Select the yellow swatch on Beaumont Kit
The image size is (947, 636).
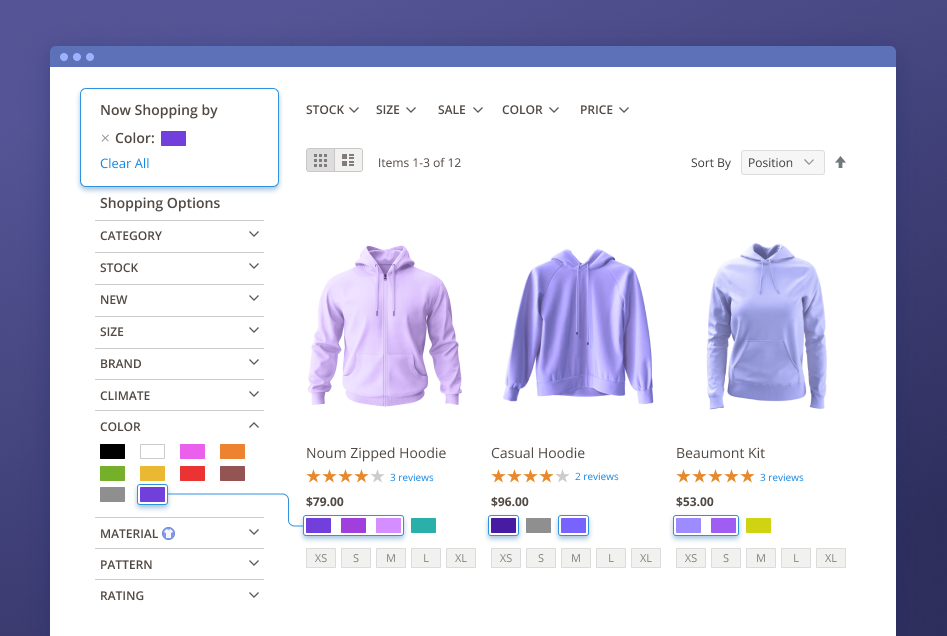tap(758, 525)
